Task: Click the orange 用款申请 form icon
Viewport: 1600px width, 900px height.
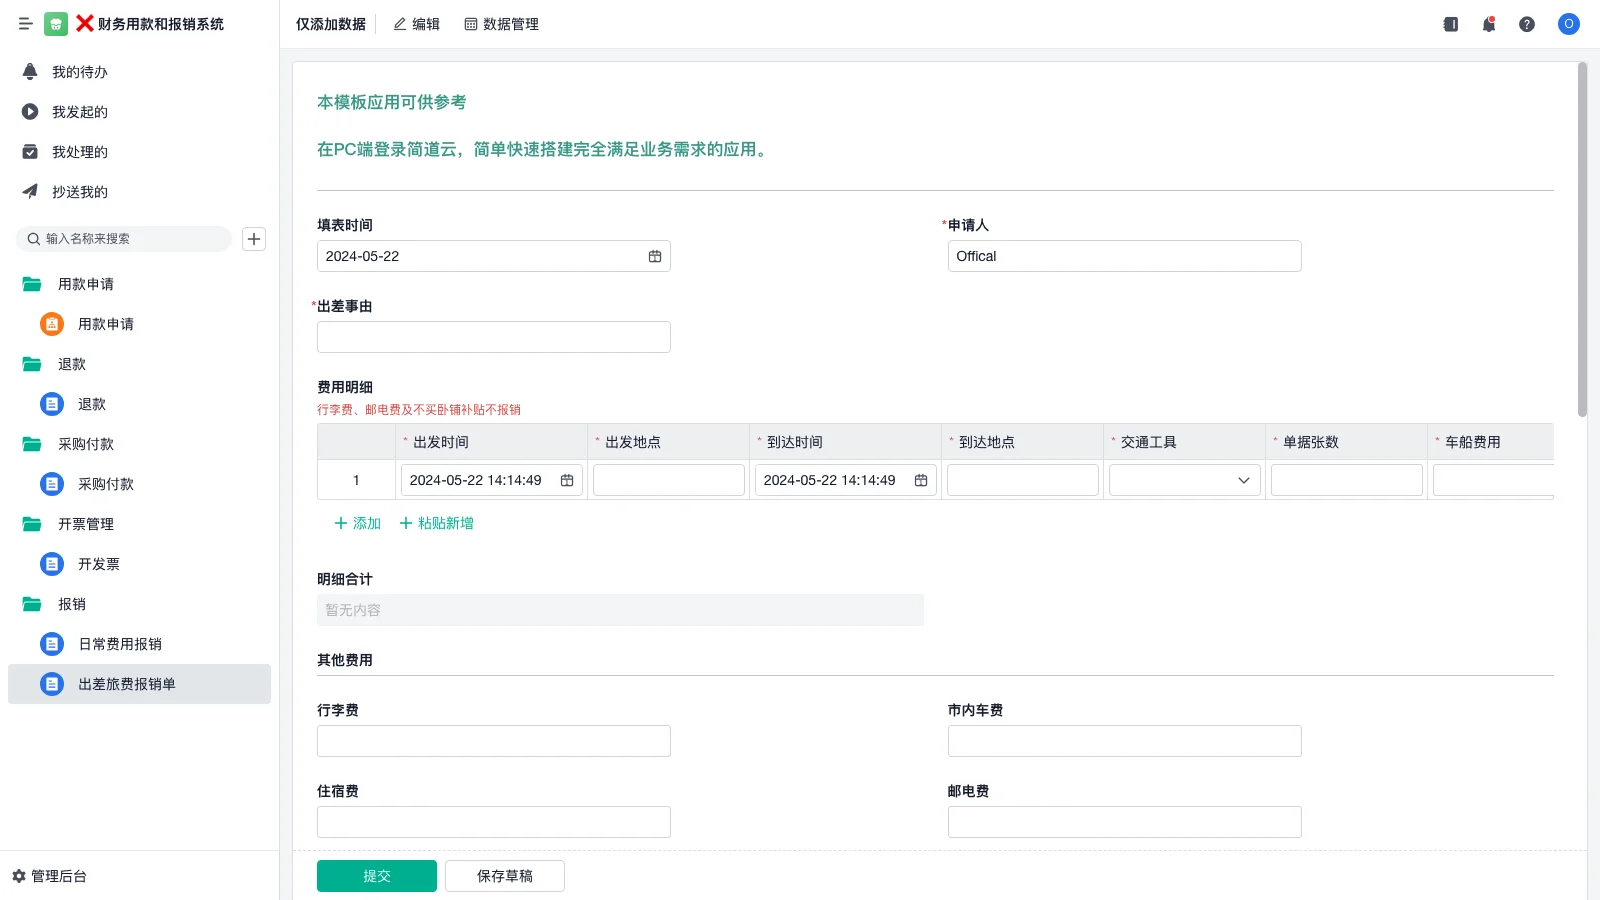Action: 52,324
